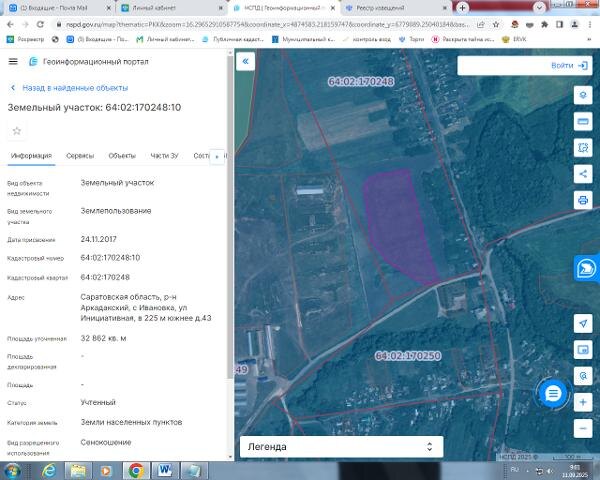Bookmark this page with the star icon
Viewport: 600px width, 480px height.
point(496,24)
